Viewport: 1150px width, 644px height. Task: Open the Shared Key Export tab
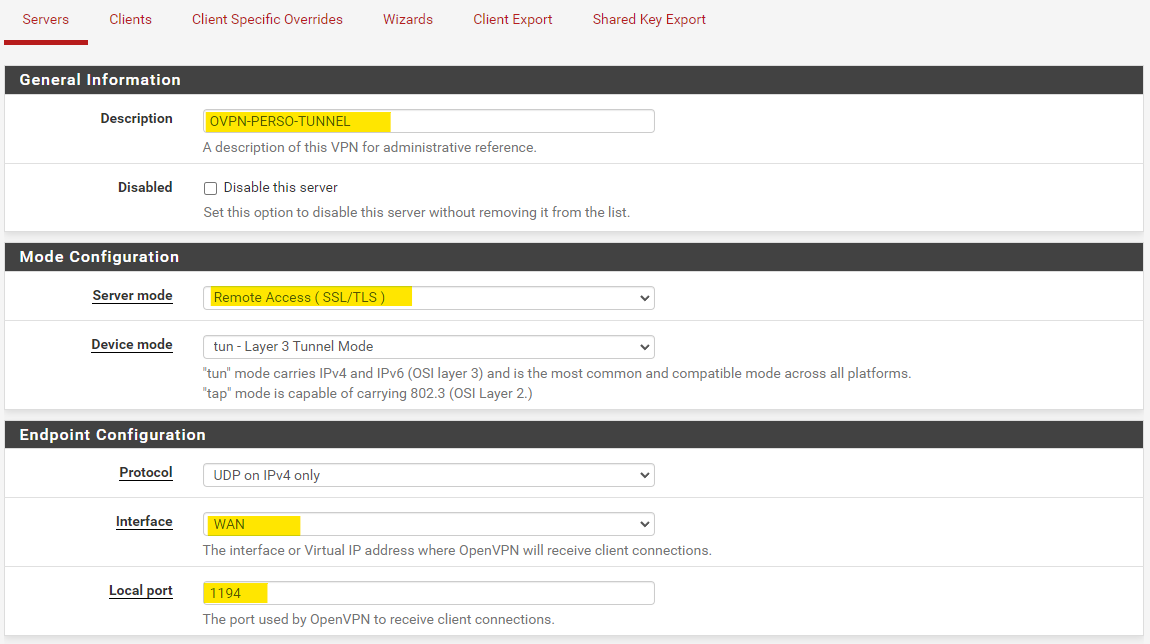click(x=649, y=19)
